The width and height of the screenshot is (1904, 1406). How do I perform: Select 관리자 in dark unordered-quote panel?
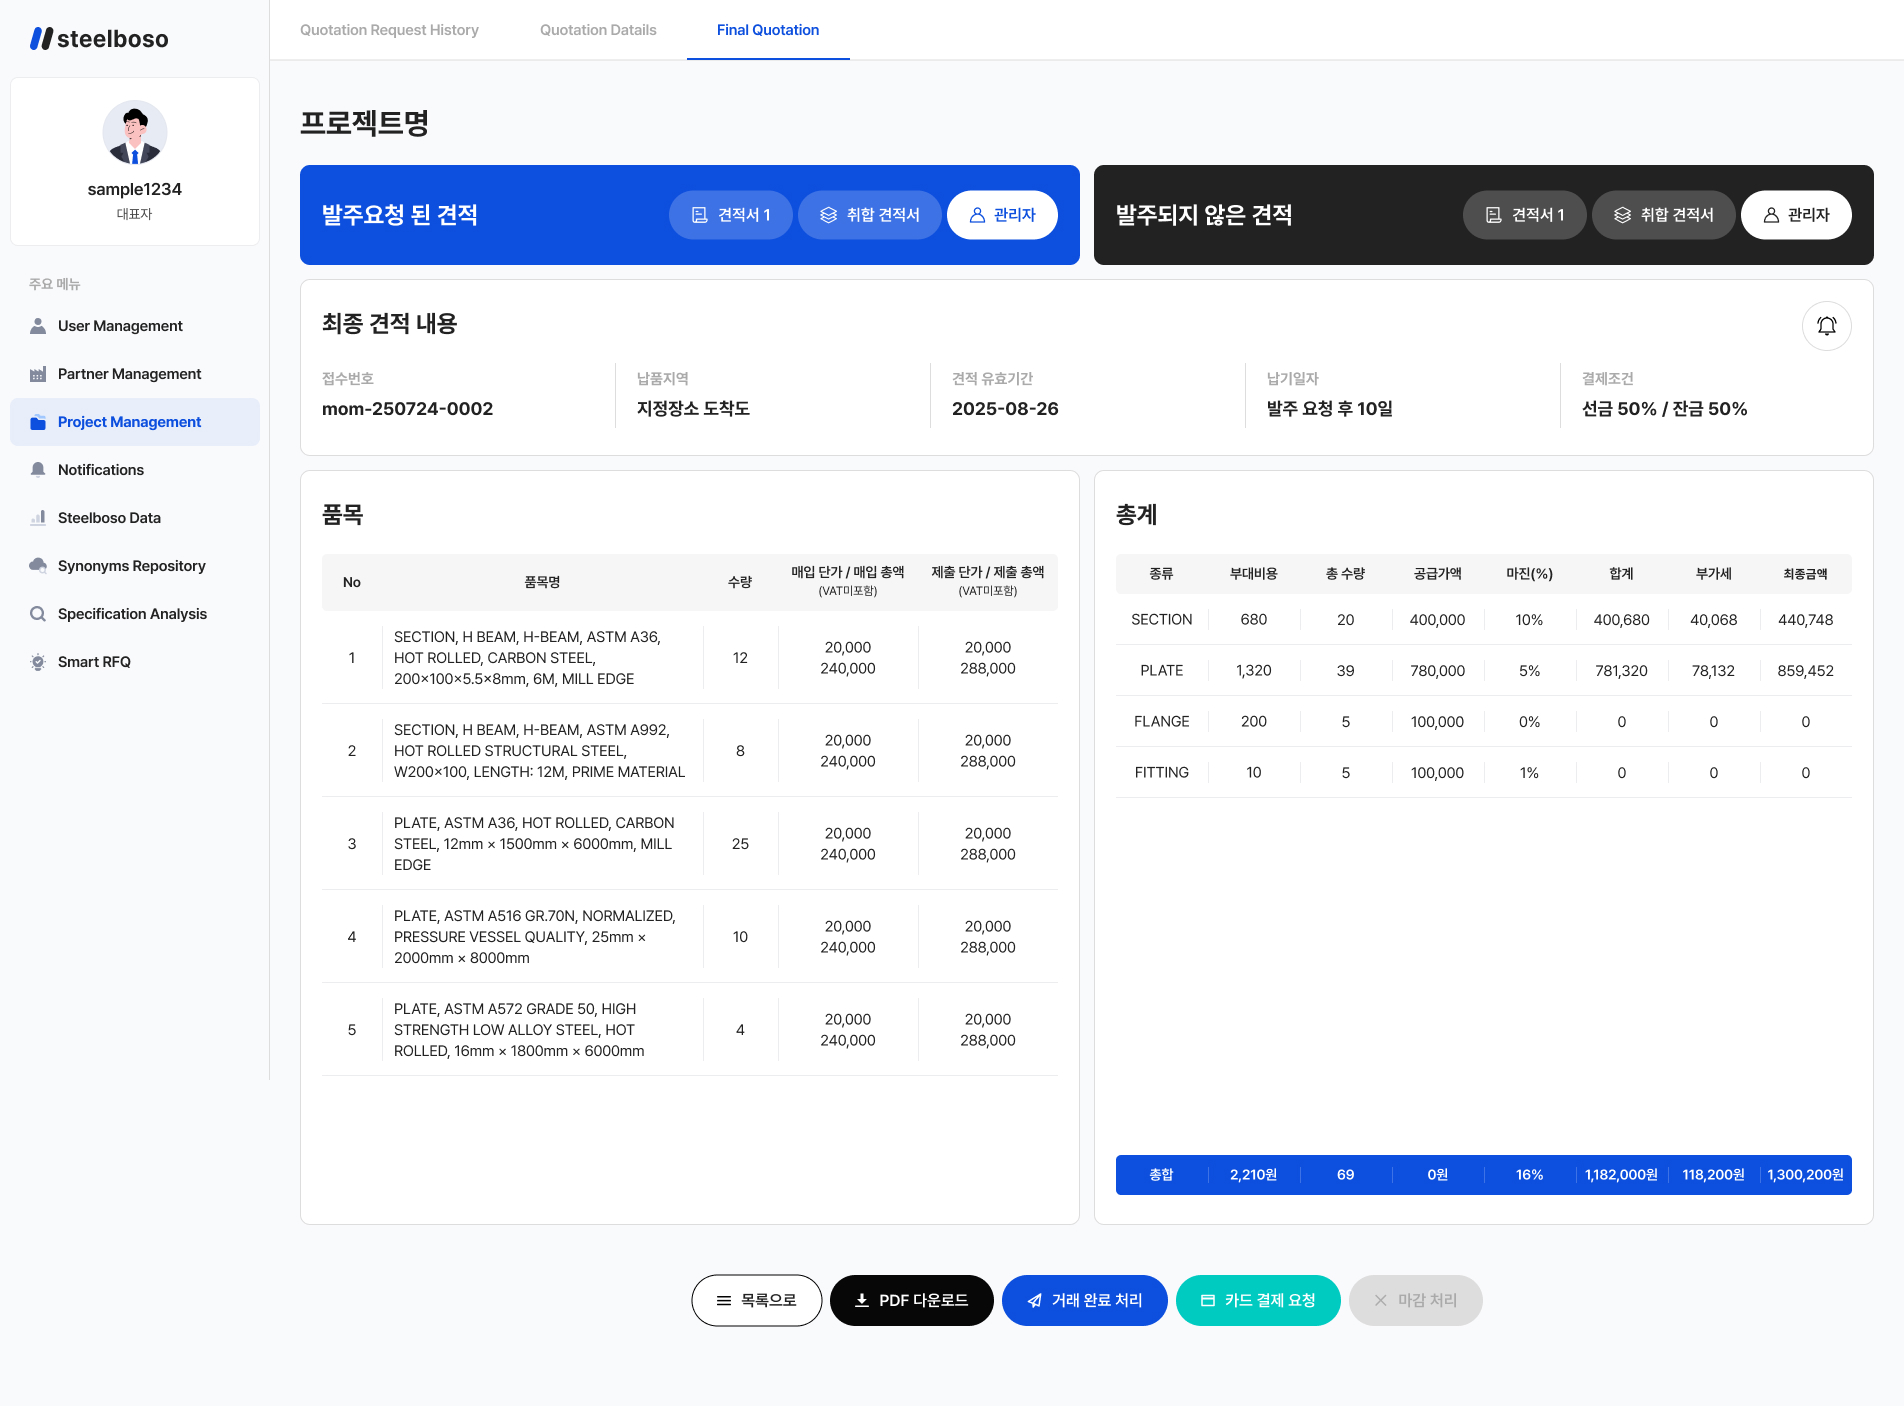tap(1796, 215)
